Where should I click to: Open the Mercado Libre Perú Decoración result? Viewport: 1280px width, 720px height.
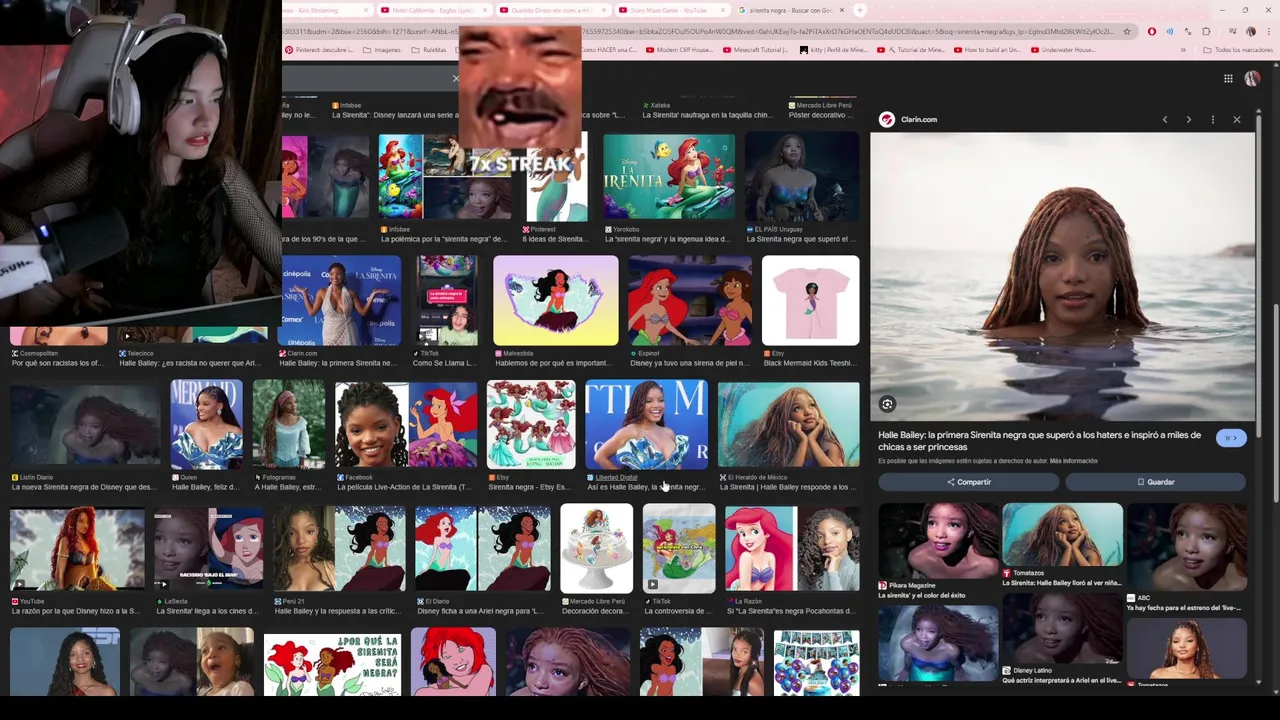[x=596, y=548]
